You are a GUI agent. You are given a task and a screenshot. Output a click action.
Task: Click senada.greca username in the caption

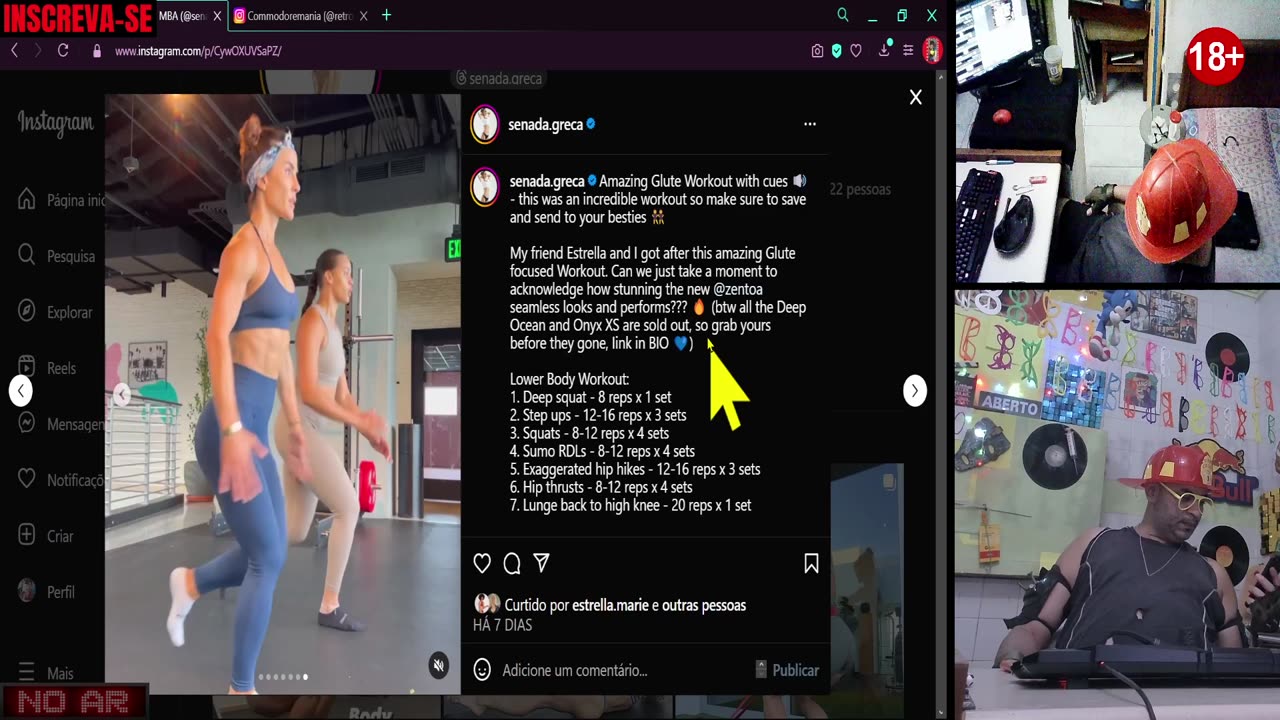547,181
